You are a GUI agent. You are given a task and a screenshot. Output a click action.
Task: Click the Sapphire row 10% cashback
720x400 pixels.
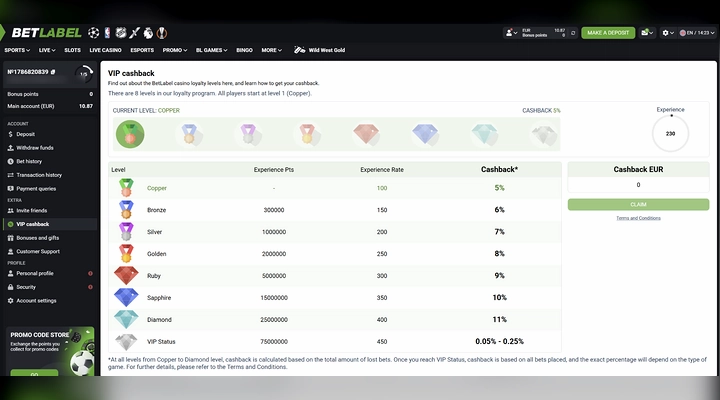(x=500, y=298)
